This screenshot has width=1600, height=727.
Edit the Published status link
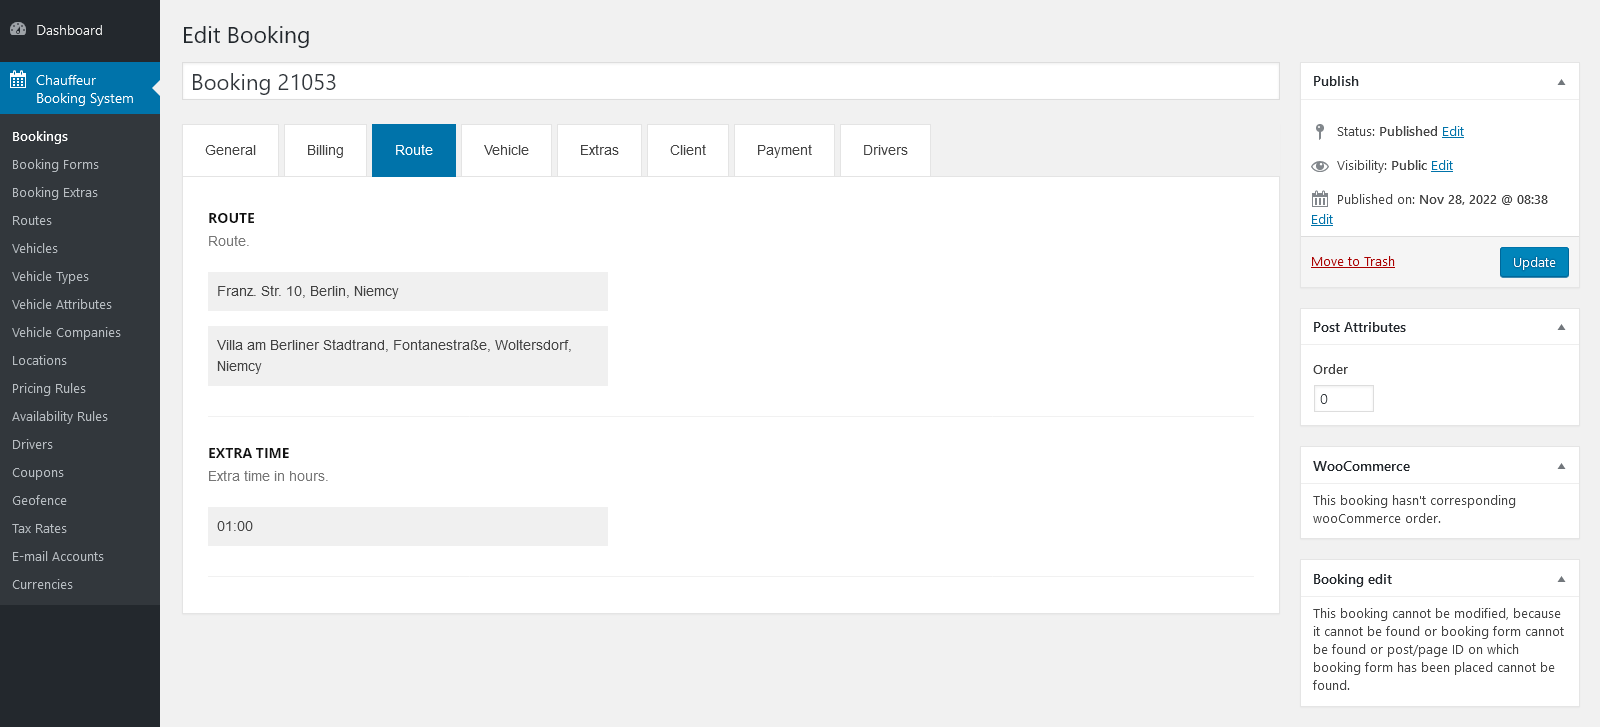tap(1452, 132)
